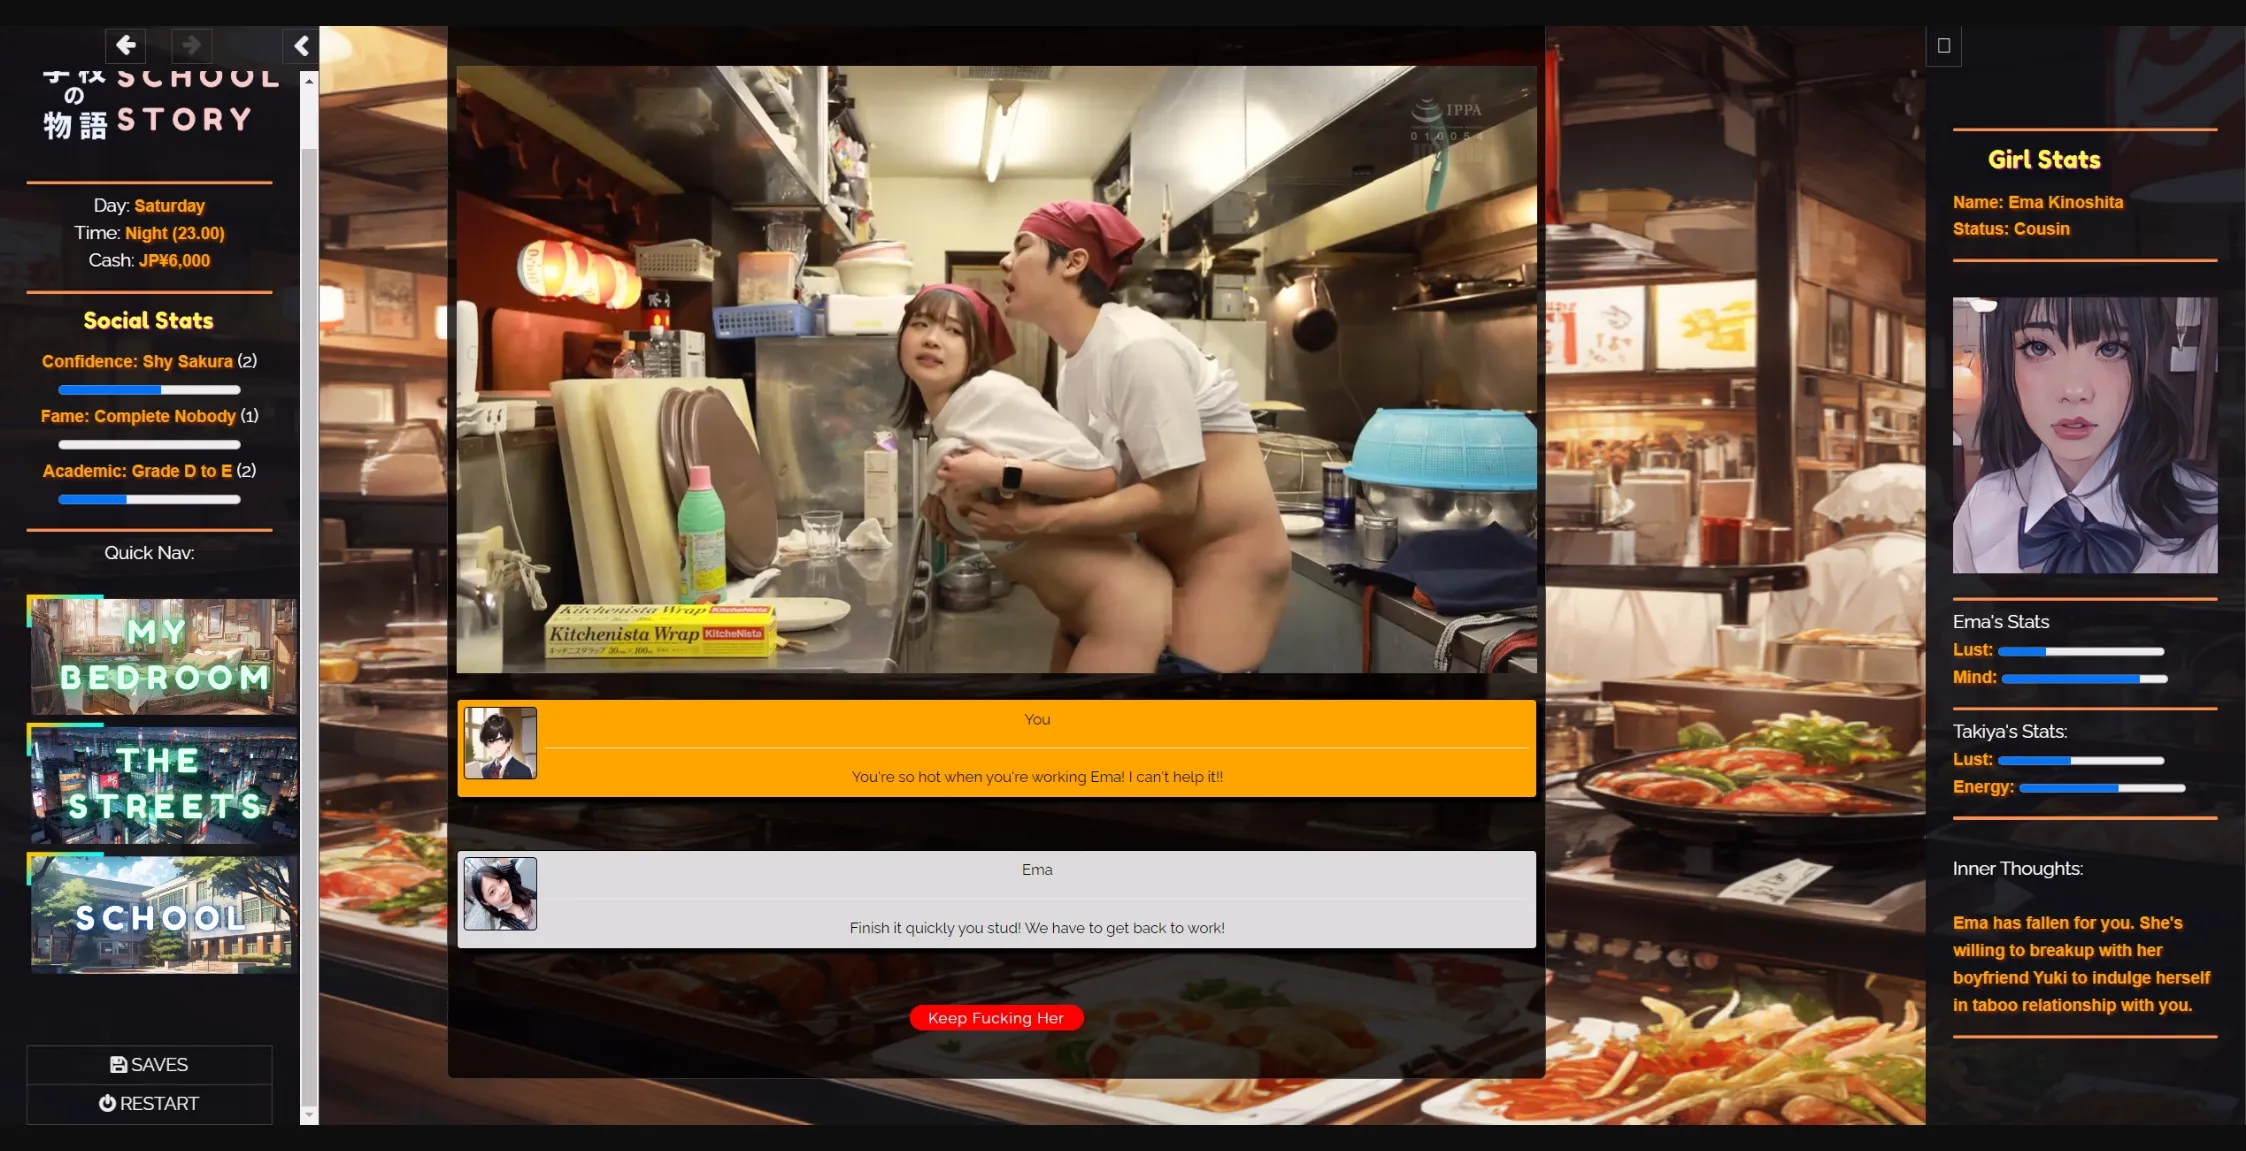The image size is (2246, 1151).
Task: Click Ema's Mind stat bar
Action: 2084,679
